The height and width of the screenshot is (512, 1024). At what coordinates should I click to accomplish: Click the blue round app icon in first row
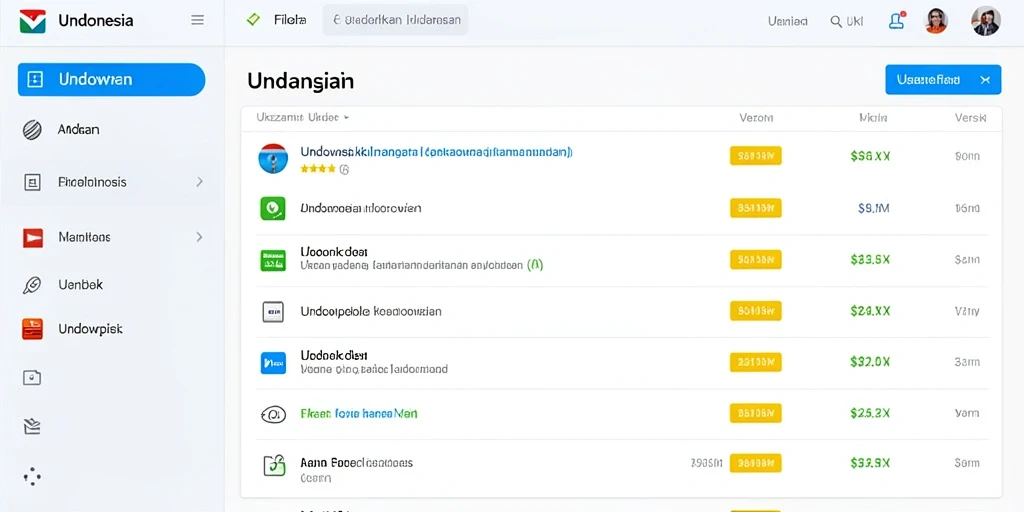point(273,158)
